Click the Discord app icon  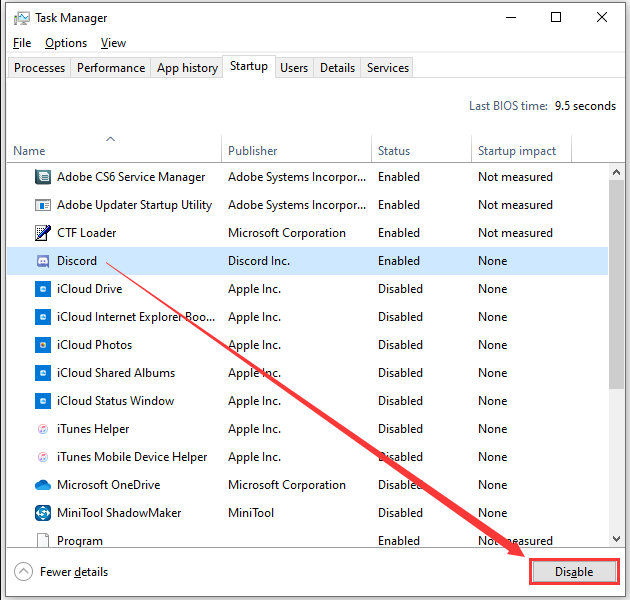click(43, 261)
